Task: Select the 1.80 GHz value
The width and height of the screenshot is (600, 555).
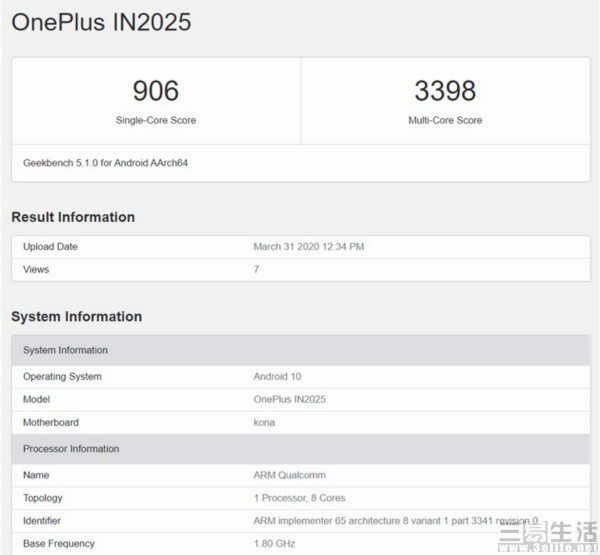Action: point(274,544)
